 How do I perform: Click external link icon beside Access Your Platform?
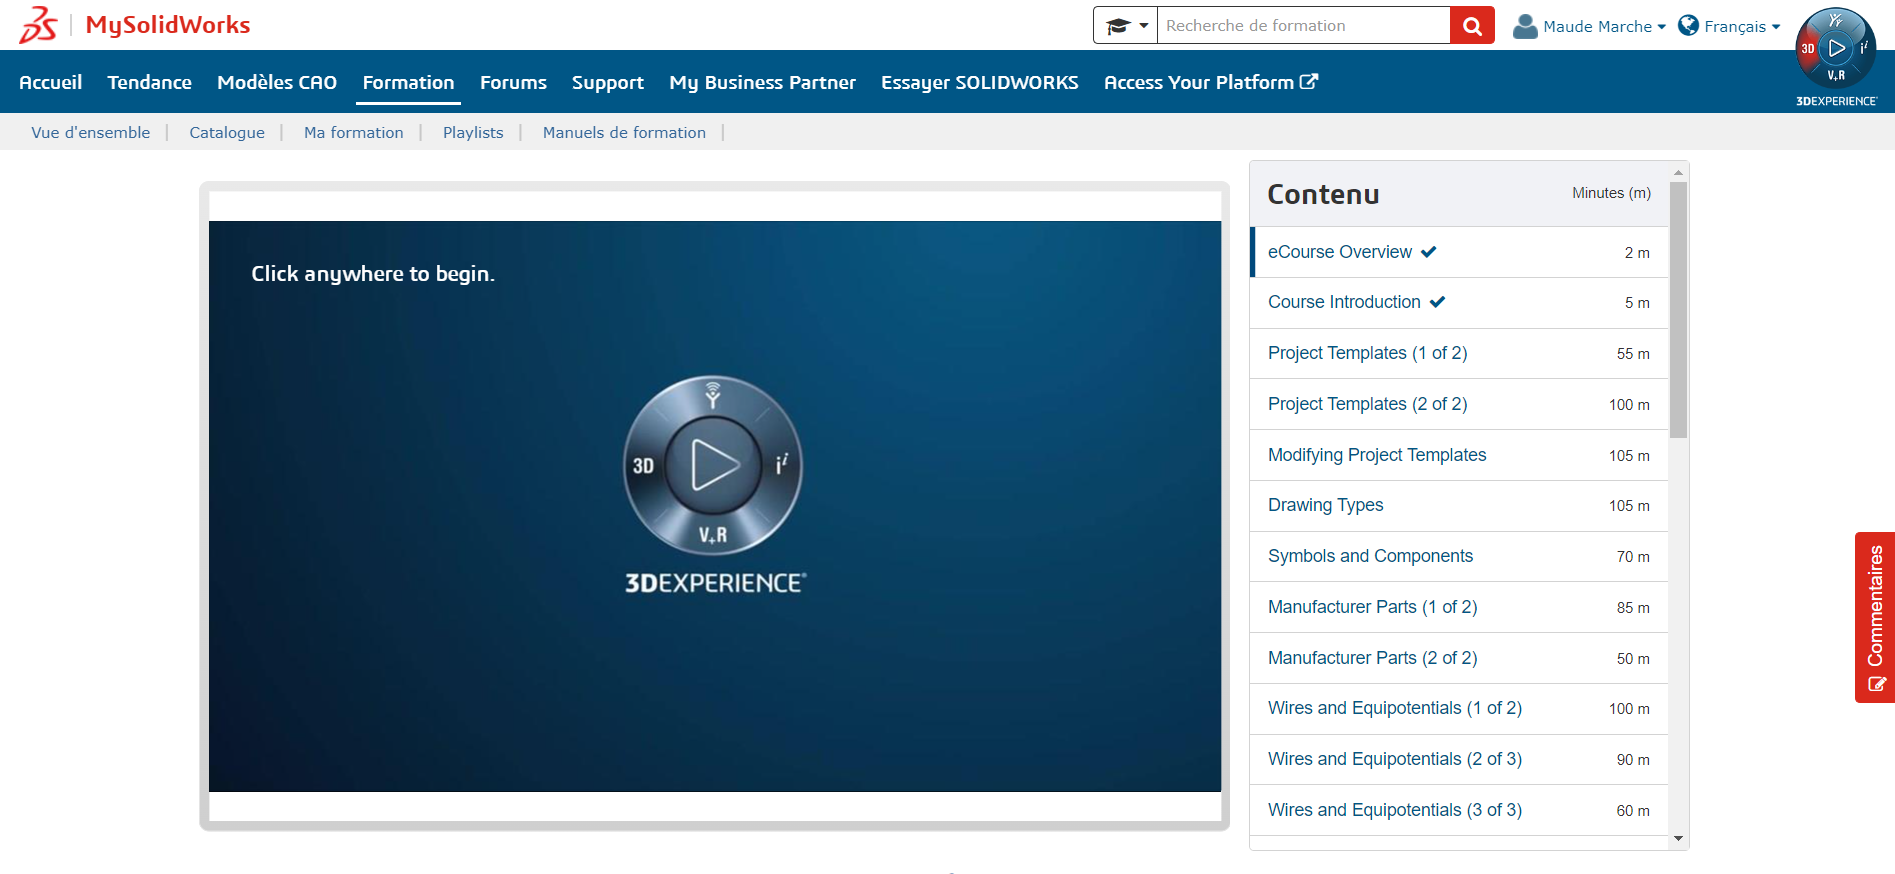click(x=1309, y=82)
